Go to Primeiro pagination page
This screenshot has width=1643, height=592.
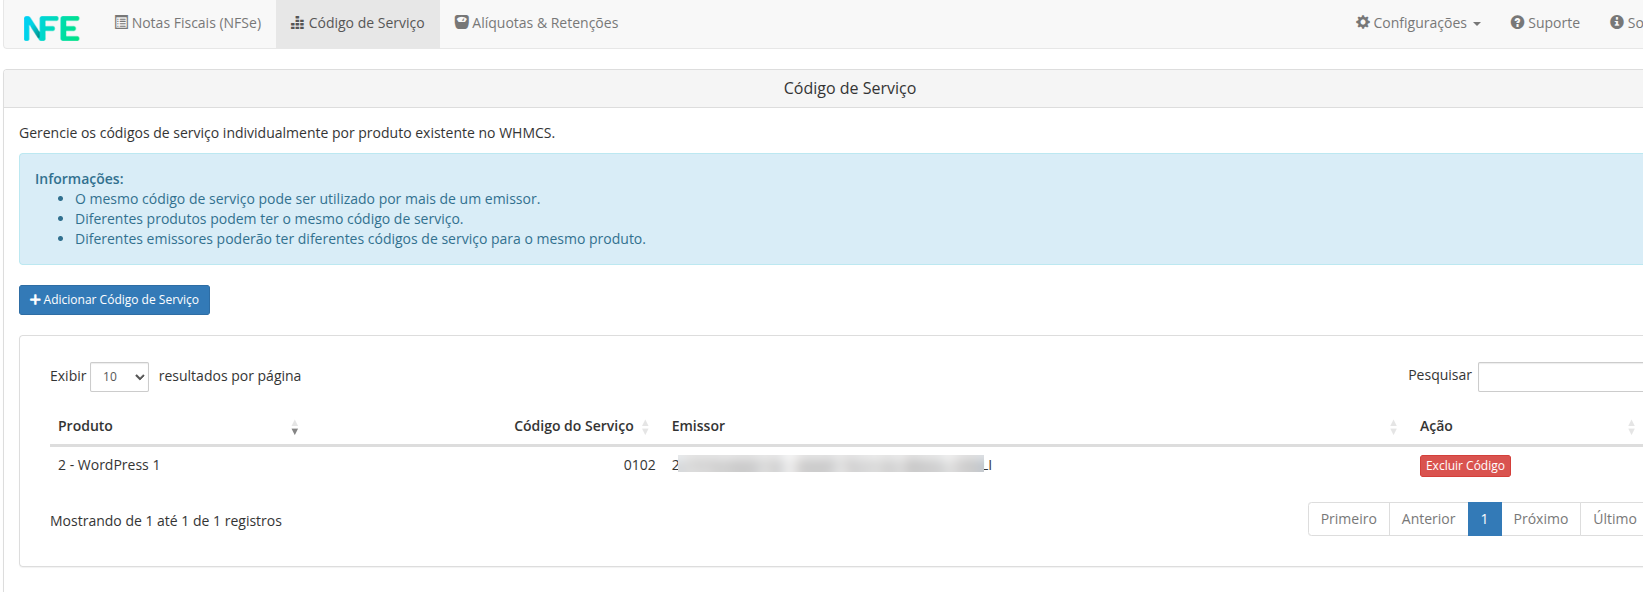pos(1348,519)
